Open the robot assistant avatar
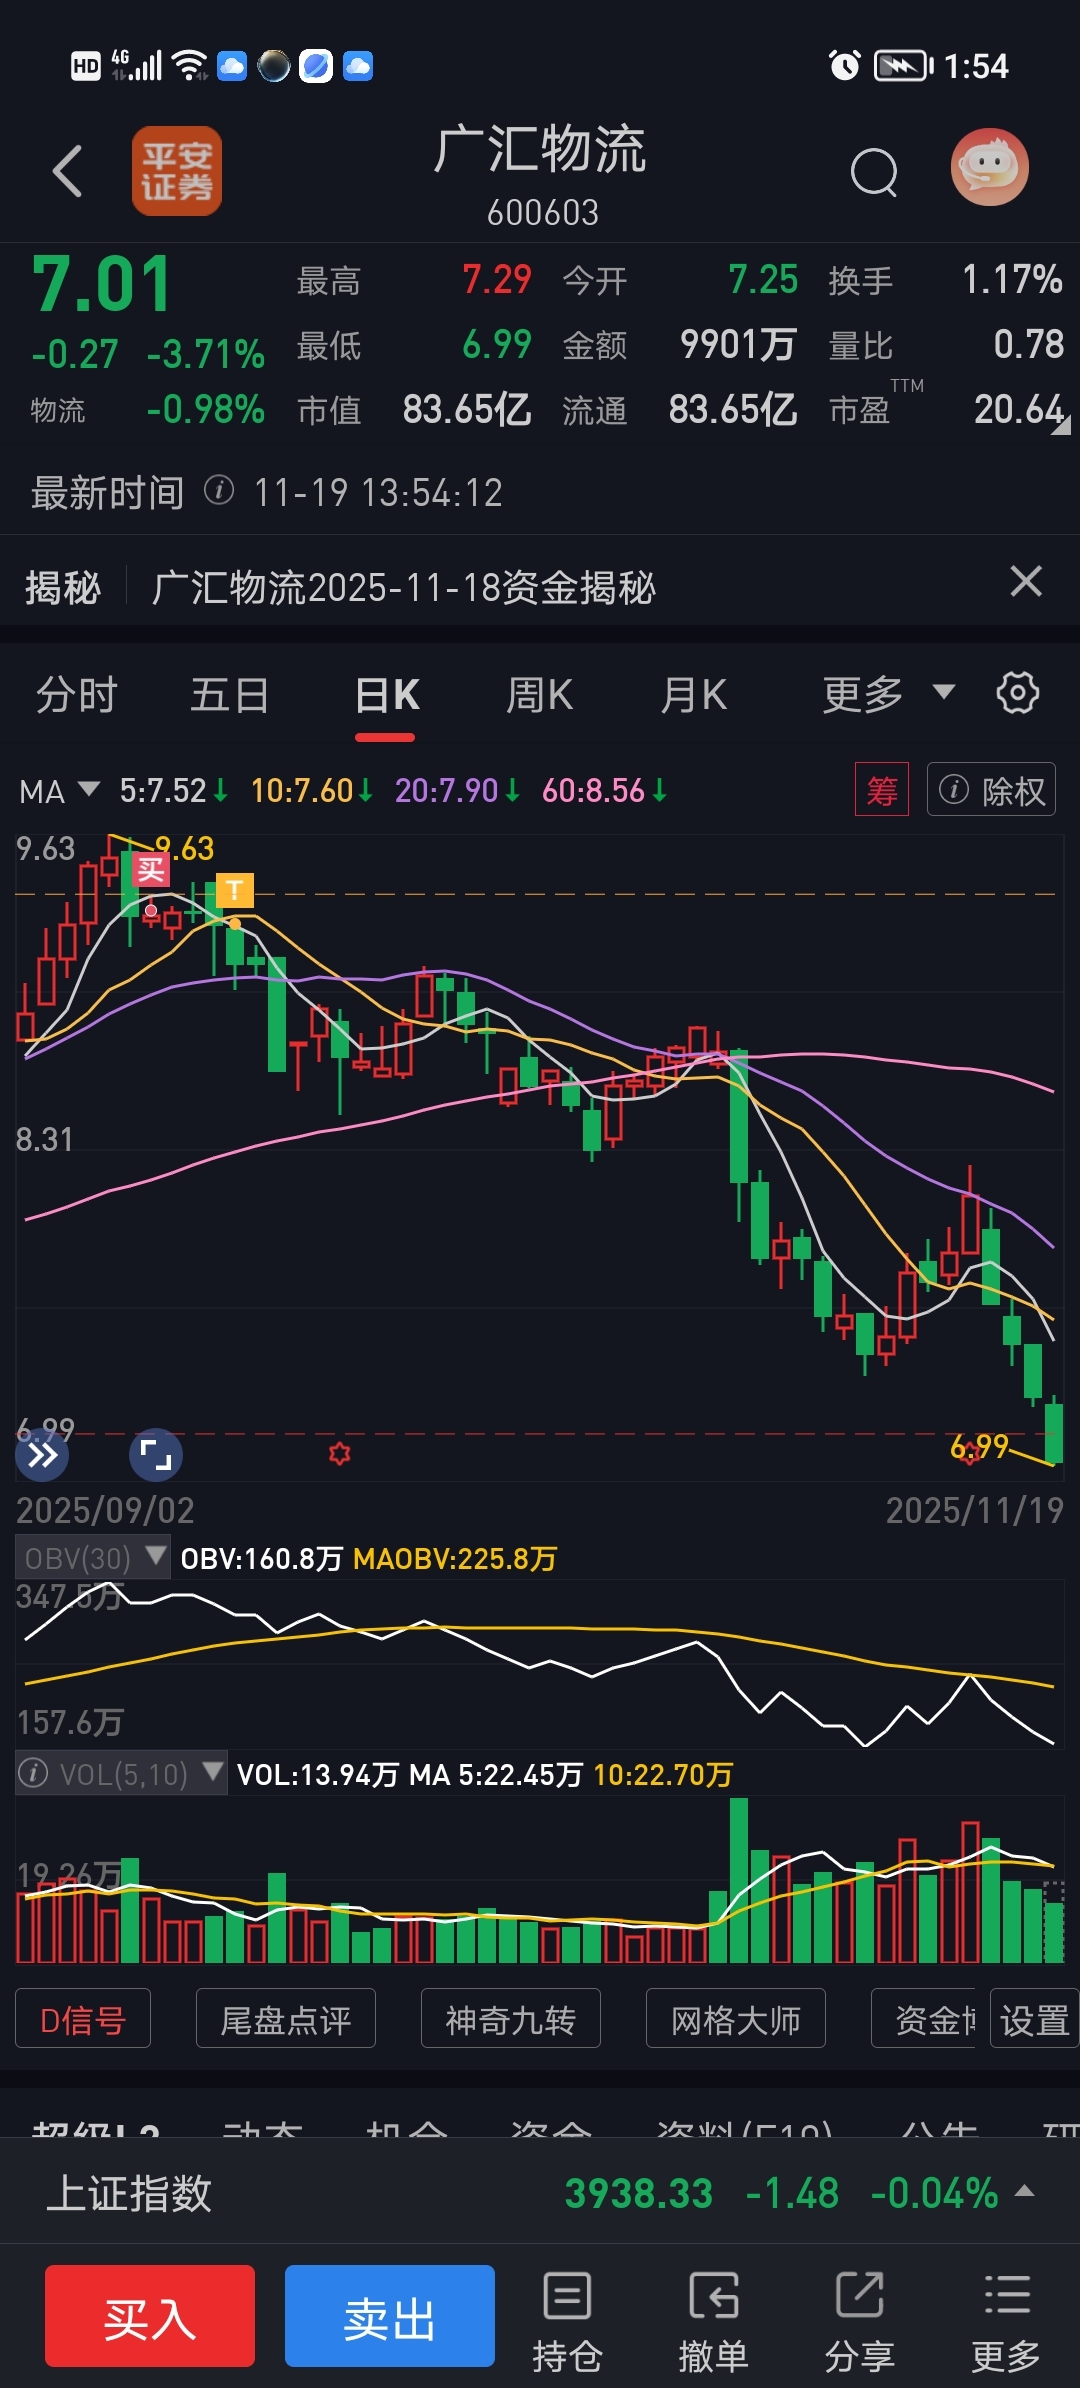The height and width of the screenshot is (2388, 1080). click(989, 167)
